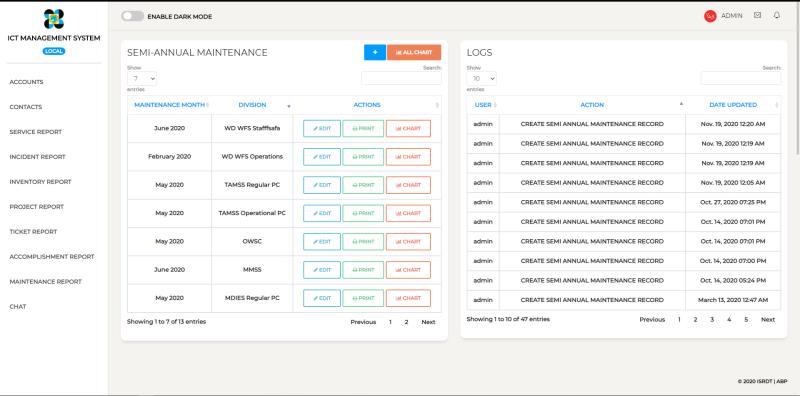Focus the Semi-Annual Maintenance search field
Image resolution: width=800 pixels, height=396 pixels.
401,78
